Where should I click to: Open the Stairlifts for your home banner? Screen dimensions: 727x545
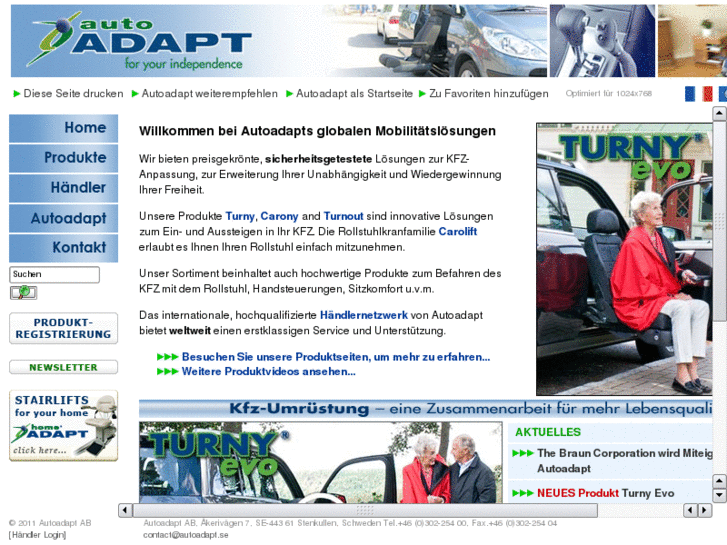pos(64,426)
